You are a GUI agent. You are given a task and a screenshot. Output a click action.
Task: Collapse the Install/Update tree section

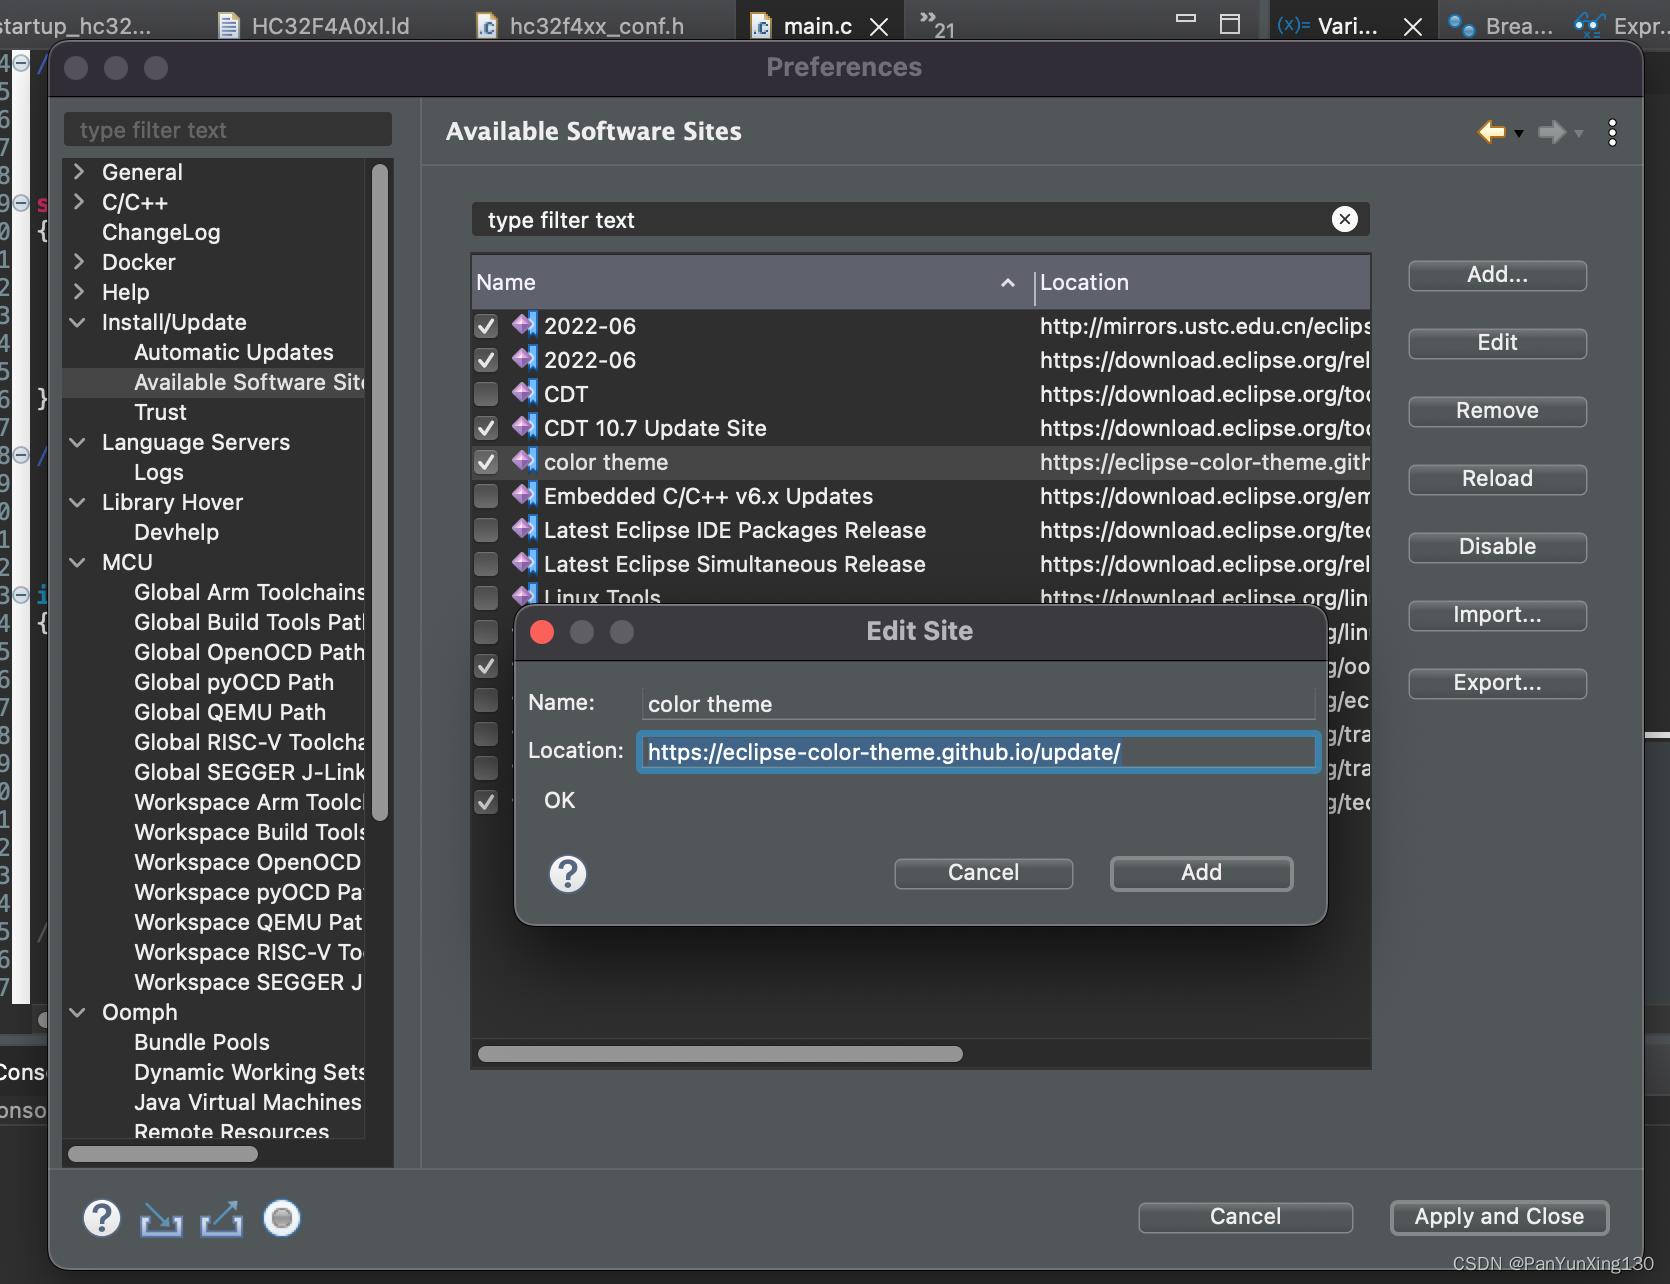click(x=78, y=322)
